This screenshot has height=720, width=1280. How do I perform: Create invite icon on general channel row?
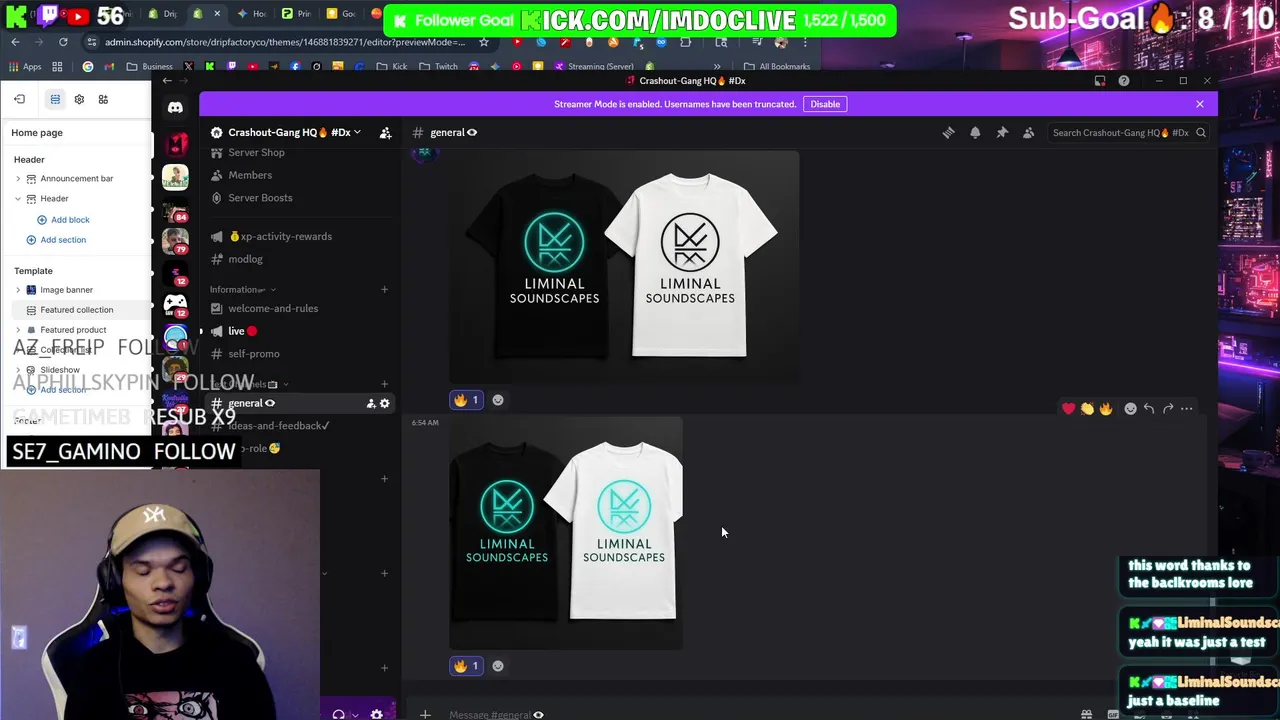(x=371, y=403)
